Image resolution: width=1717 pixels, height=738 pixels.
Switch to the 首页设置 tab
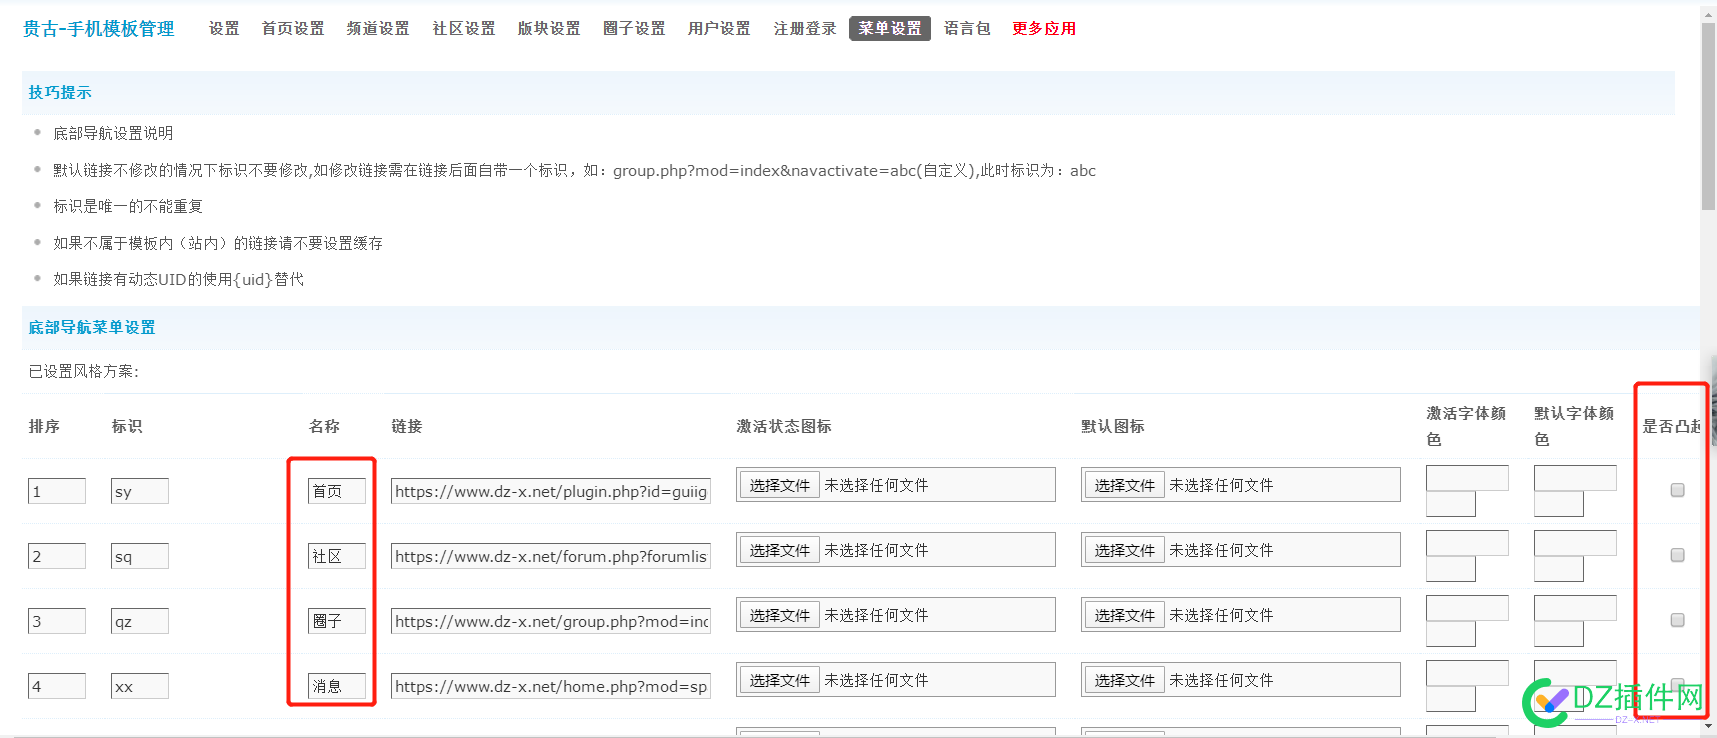pyautogui.click(x=293, y=29)
